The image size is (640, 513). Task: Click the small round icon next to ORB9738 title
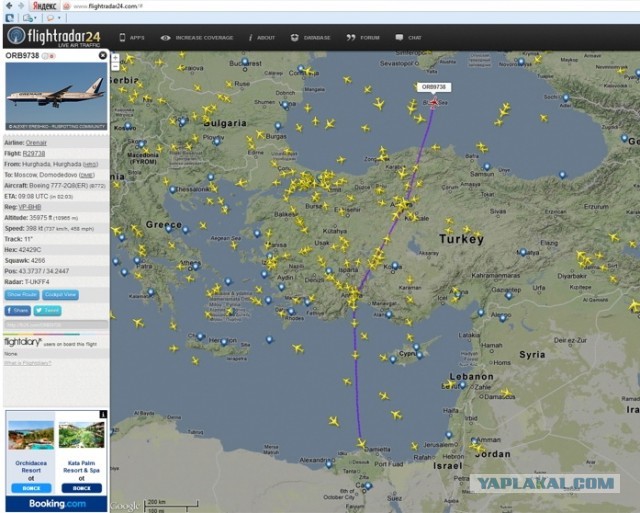click(45, 56)
